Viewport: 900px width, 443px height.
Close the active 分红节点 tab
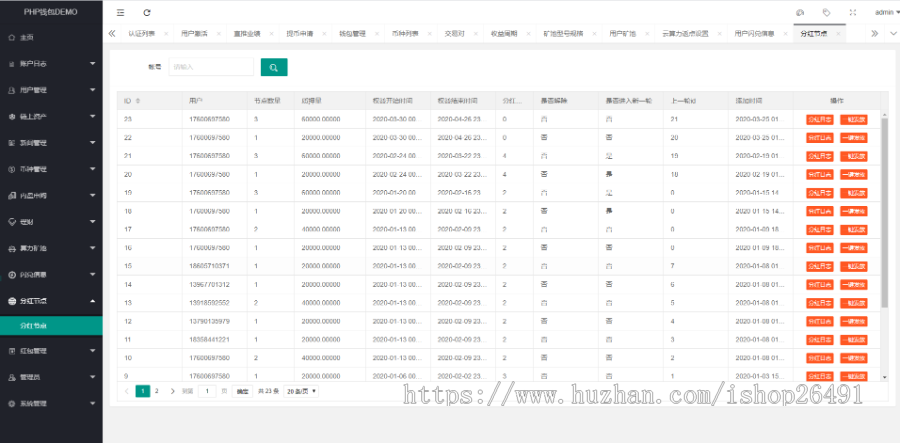coord(838,34)
